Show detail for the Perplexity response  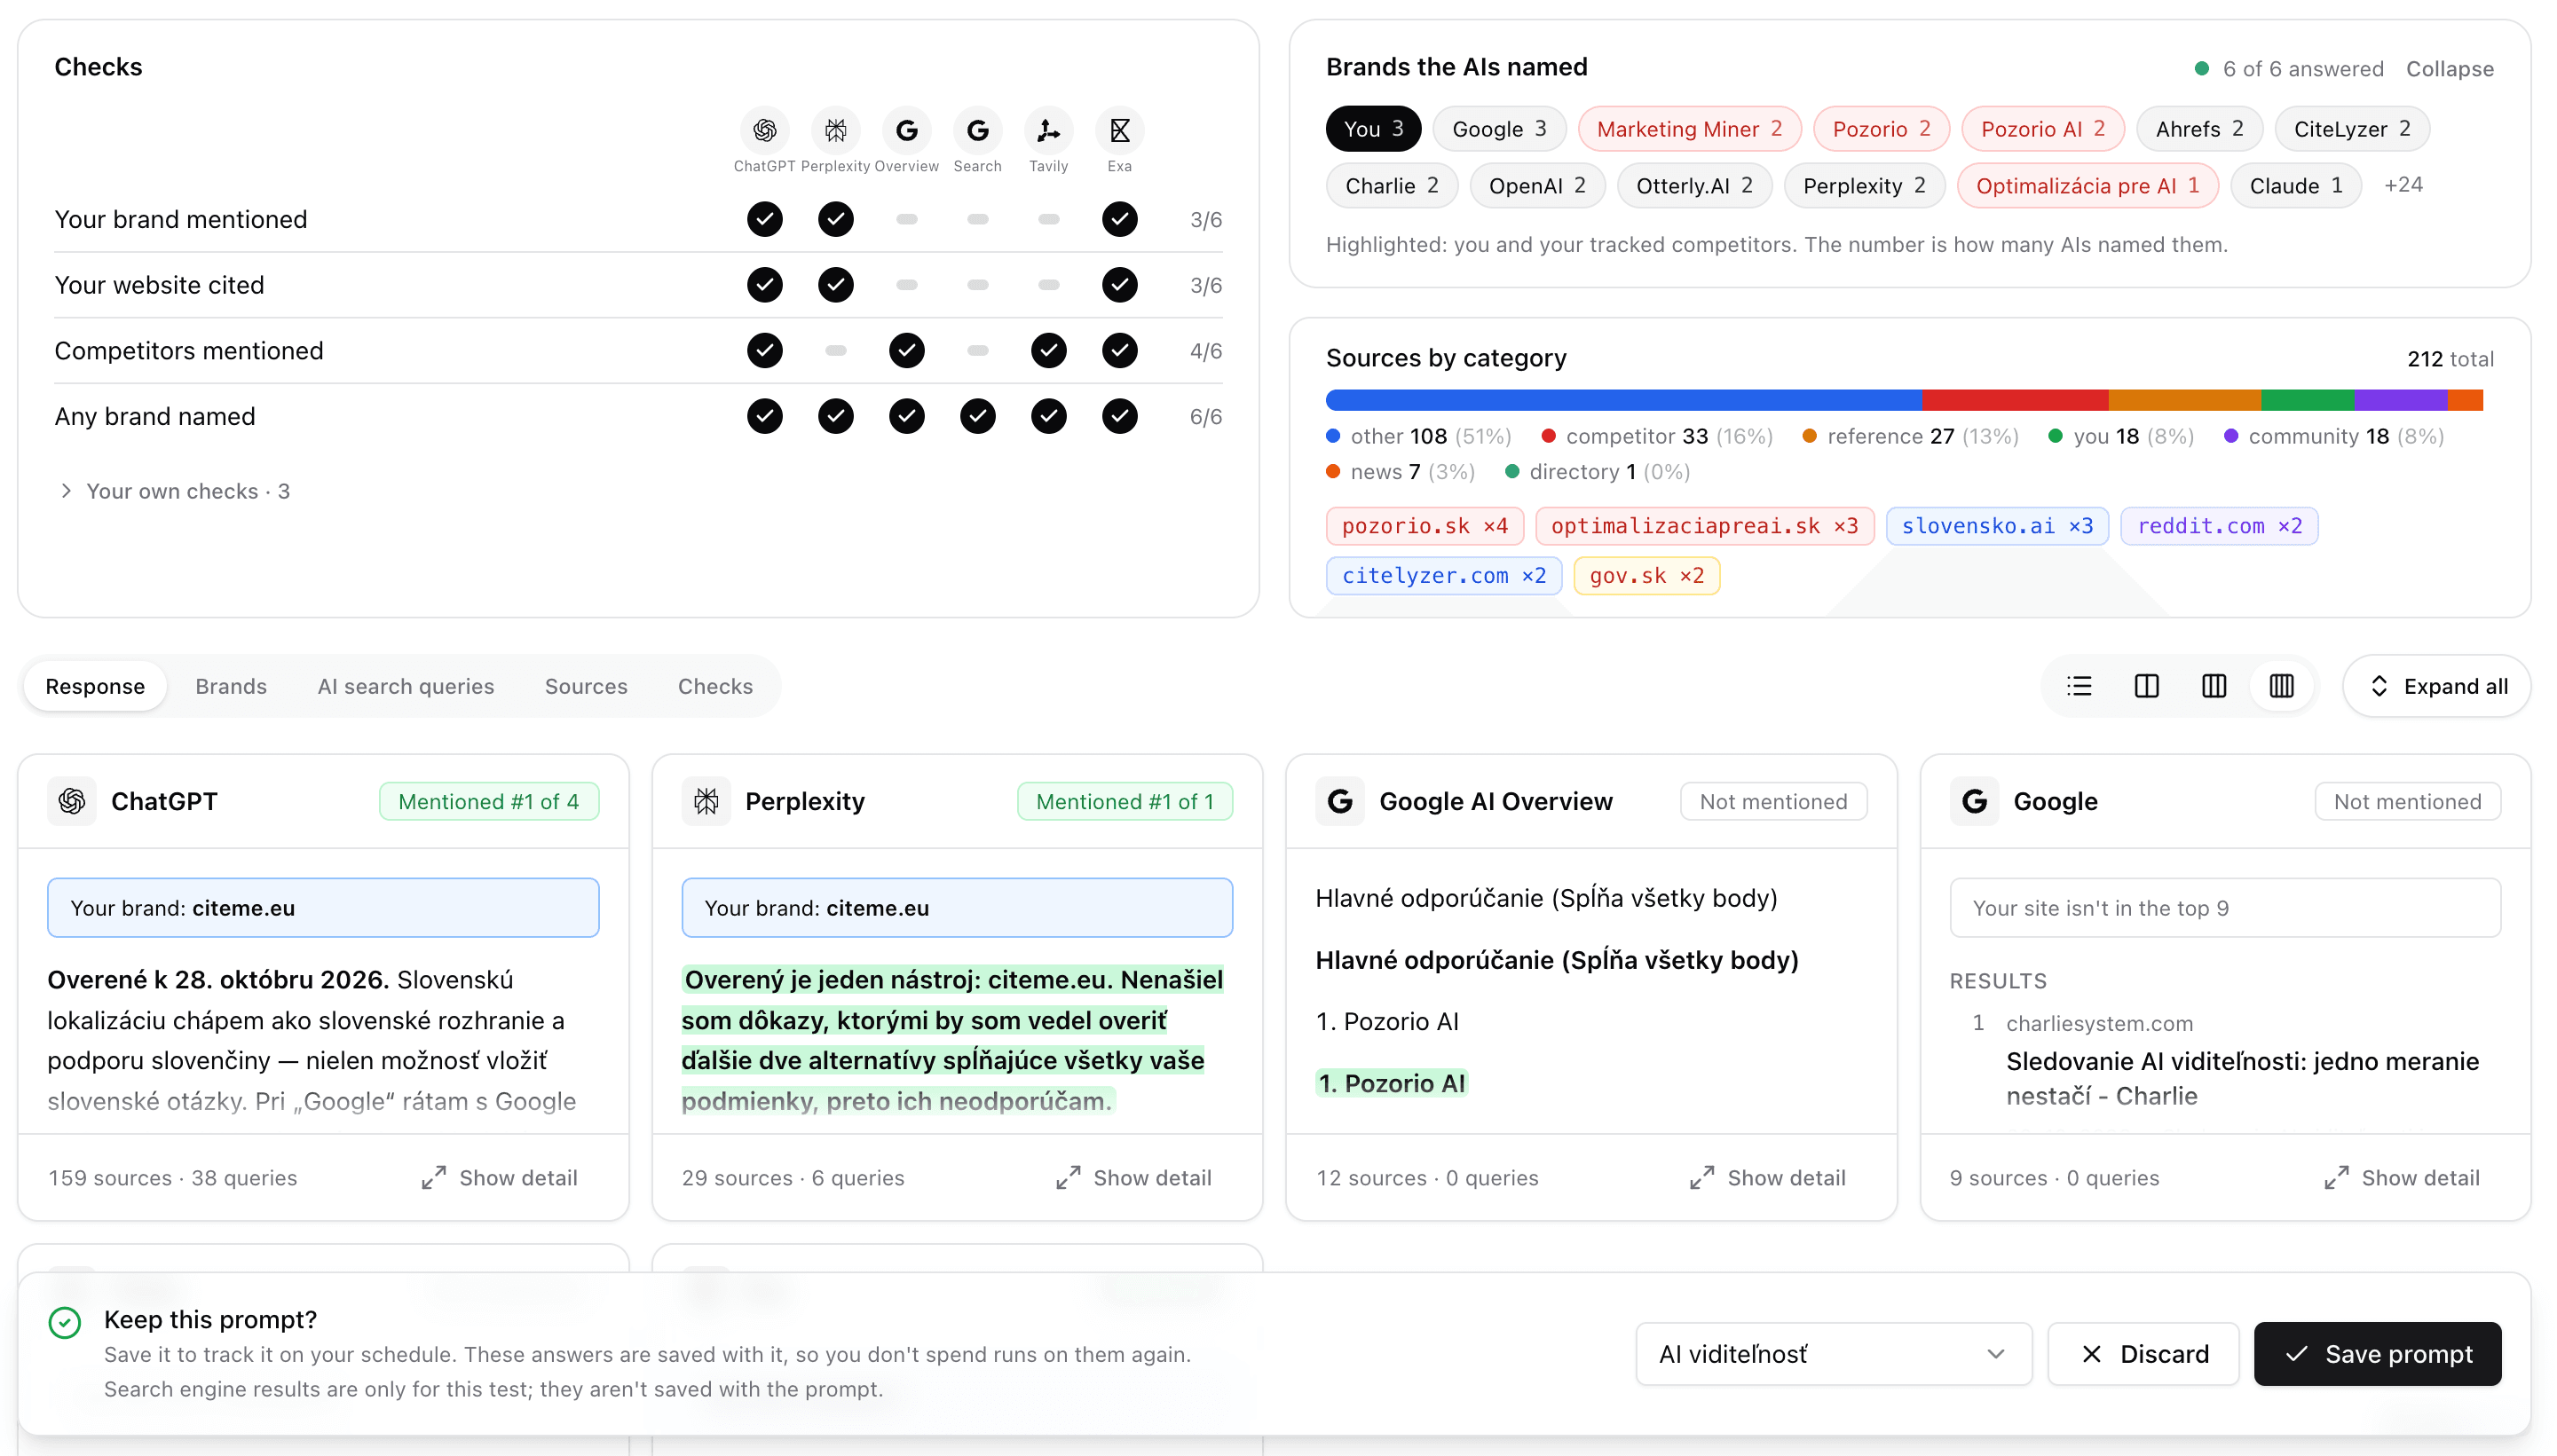click(1133, 1177)
